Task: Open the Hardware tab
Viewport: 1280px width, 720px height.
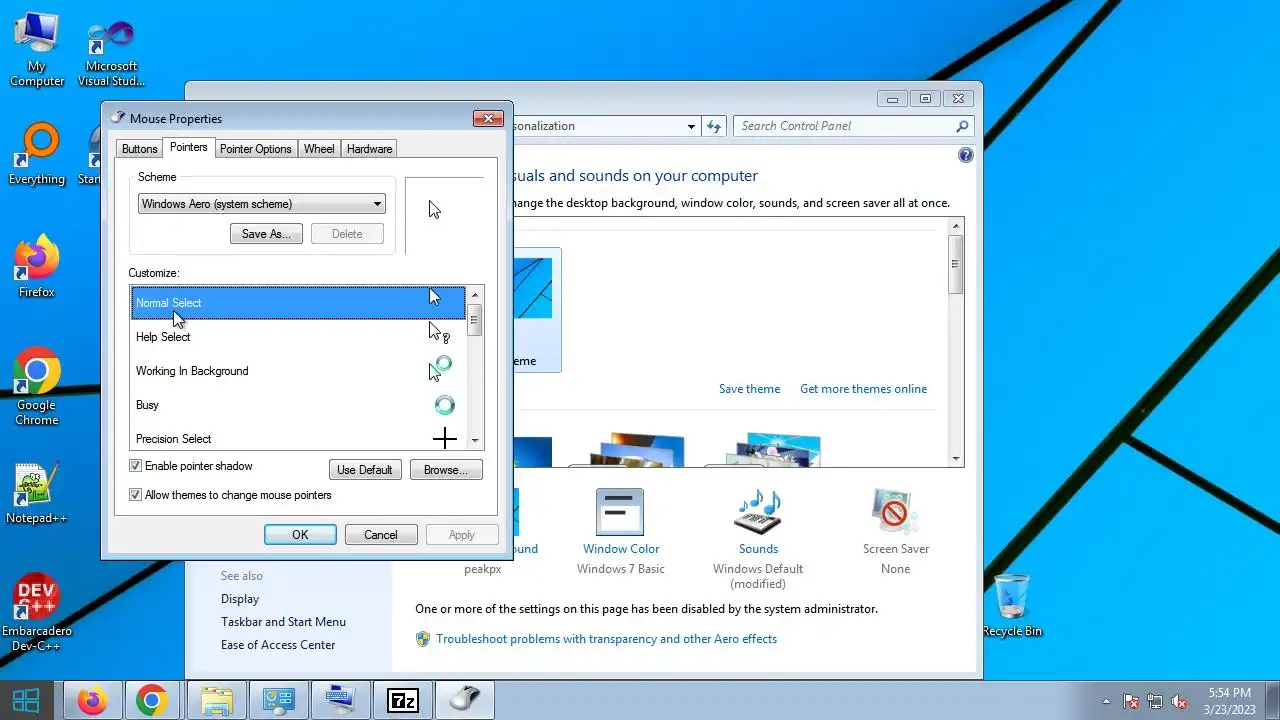Action: point(369,149)
